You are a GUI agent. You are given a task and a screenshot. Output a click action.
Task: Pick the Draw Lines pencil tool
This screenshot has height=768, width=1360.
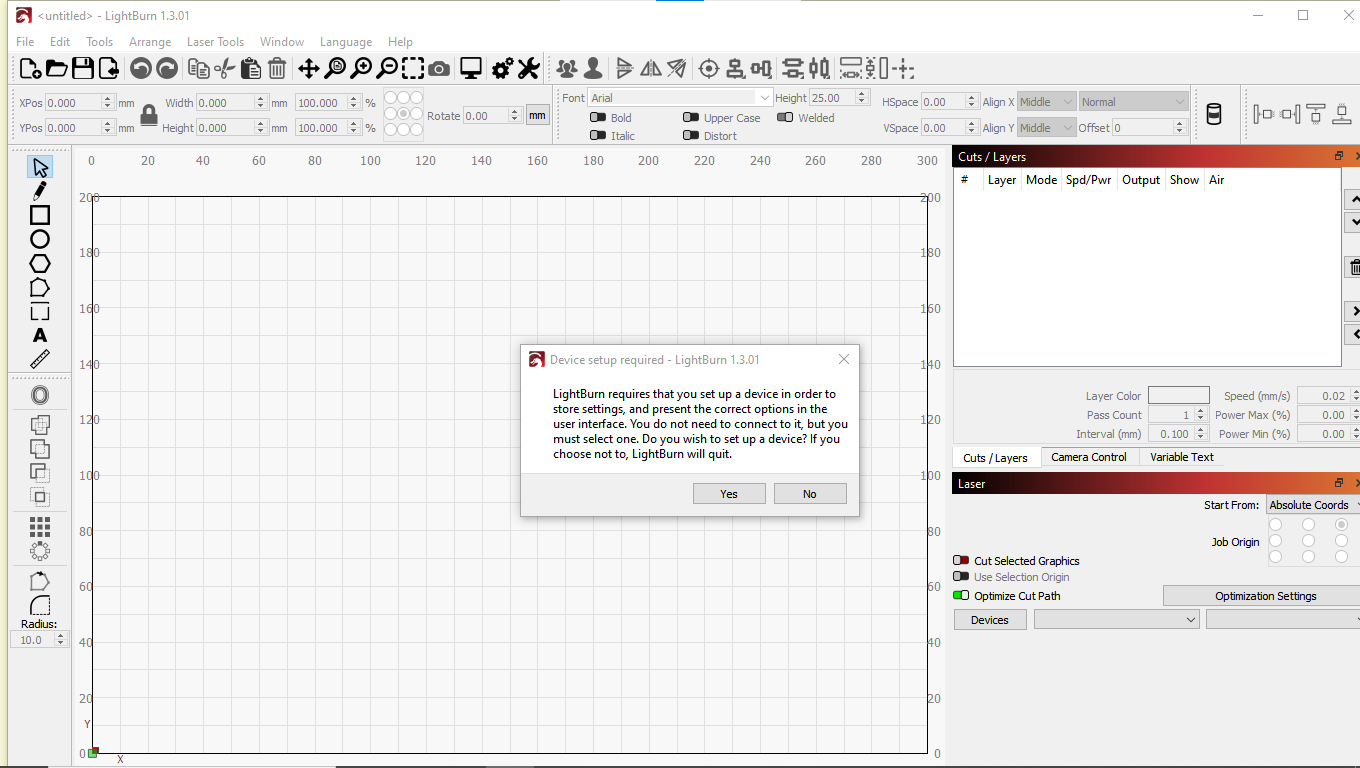(x=40, y=191)
